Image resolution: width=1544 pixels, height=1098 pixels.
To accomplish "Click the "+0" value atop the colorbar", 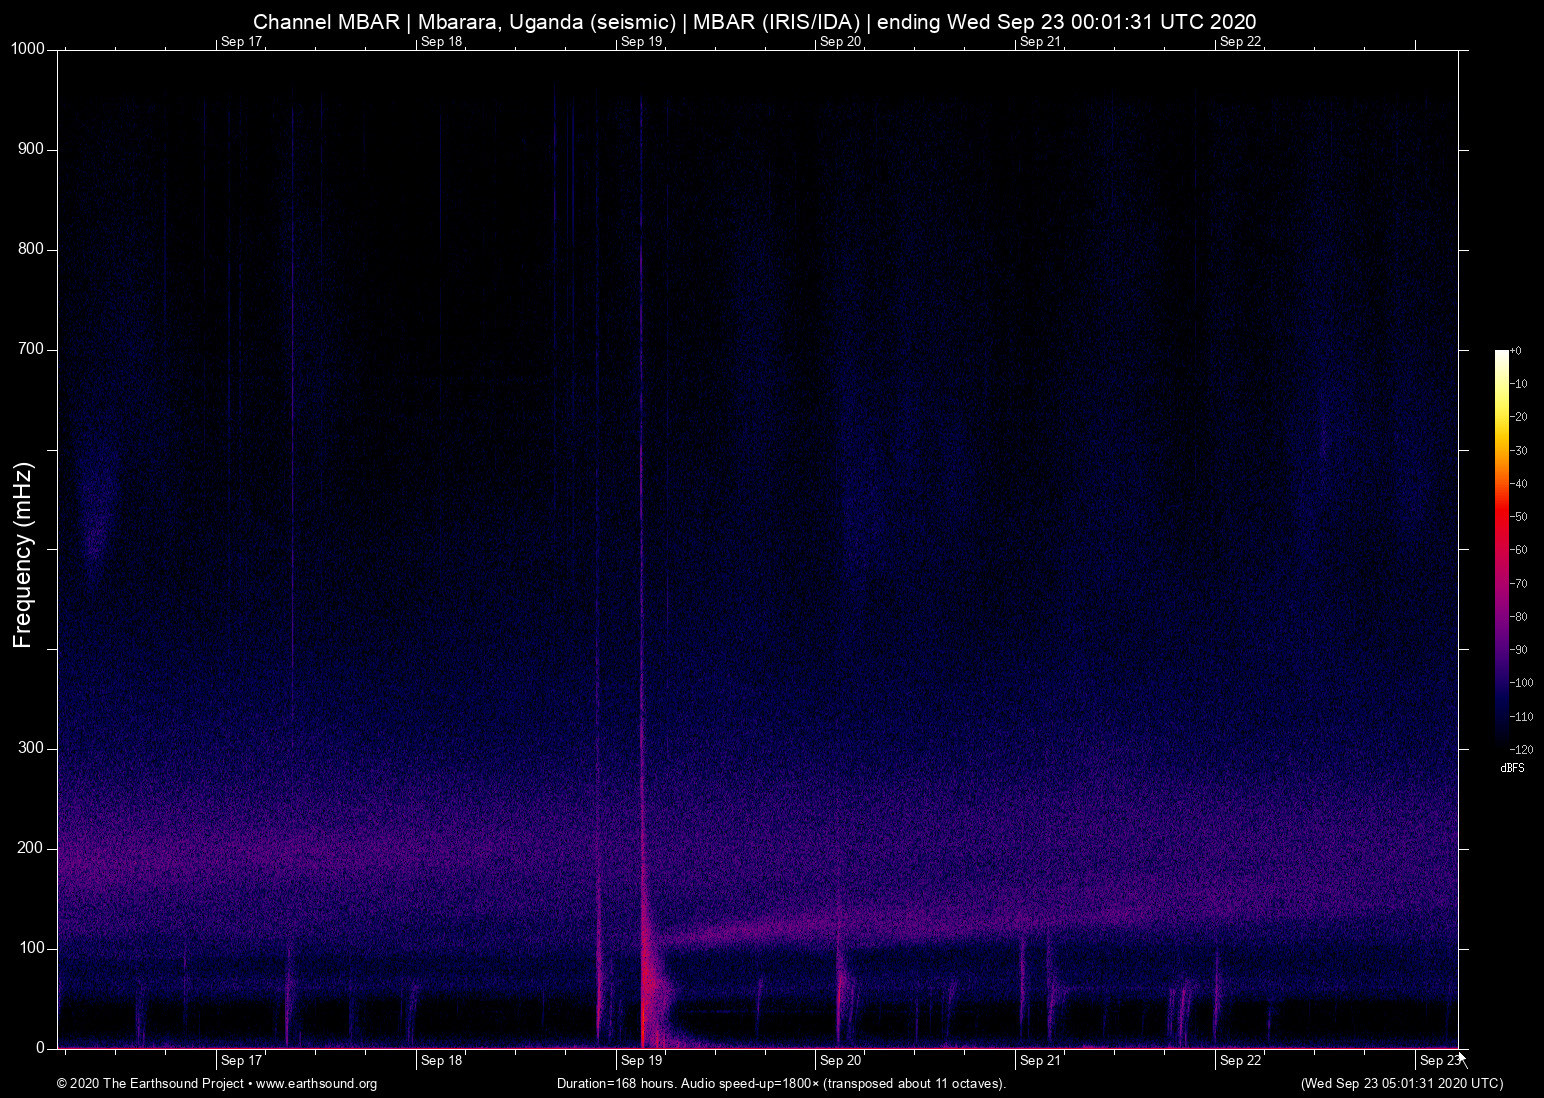I will (1516, 350).
